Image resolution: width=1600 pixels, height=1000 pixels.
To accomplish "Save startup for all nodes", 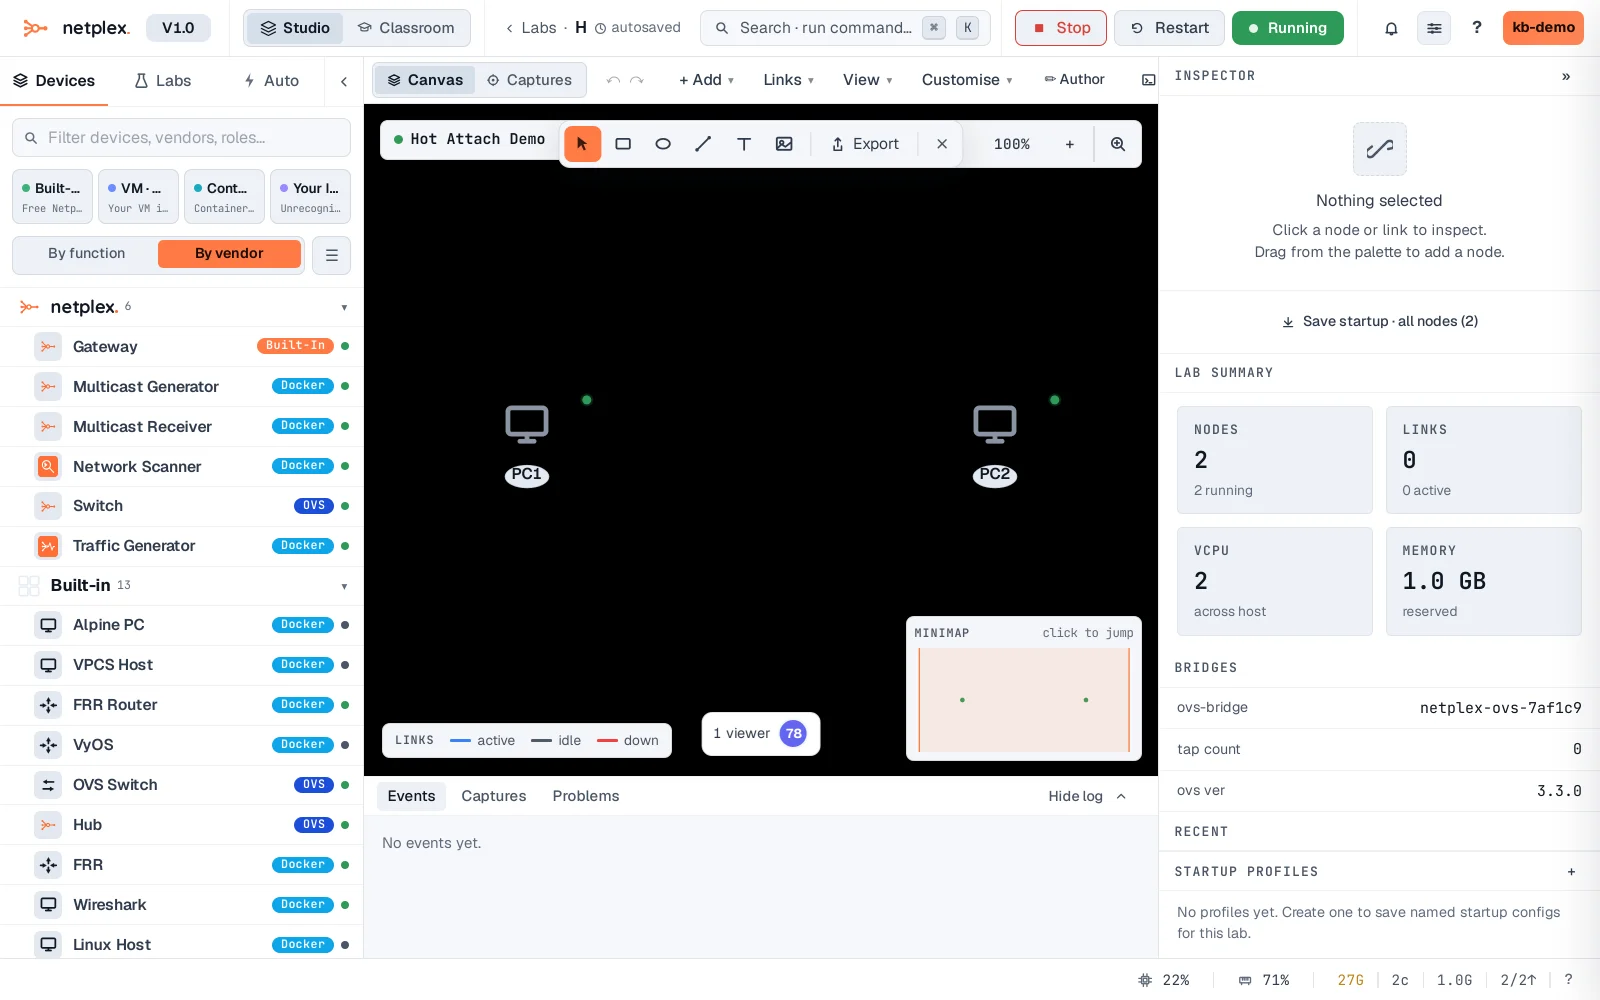I will click(x=1380, y=322).
